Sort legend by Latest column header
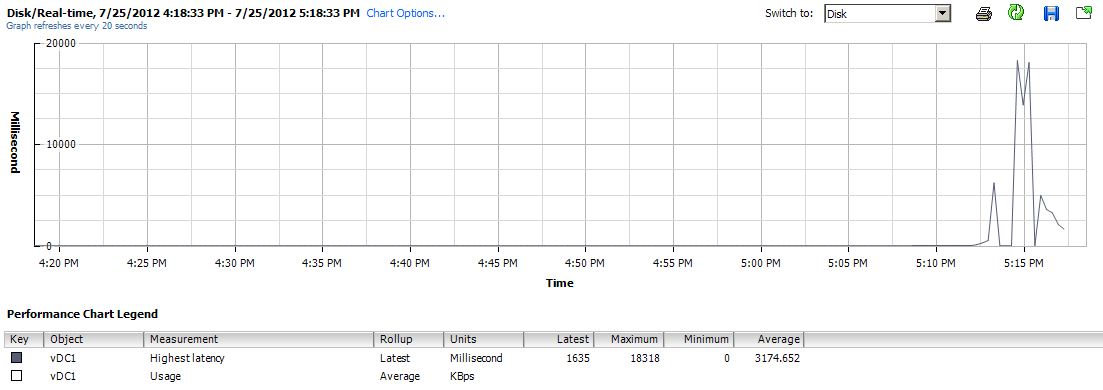Image resolution: width=1103 pixels, height=390 pixels. [559, 339]
